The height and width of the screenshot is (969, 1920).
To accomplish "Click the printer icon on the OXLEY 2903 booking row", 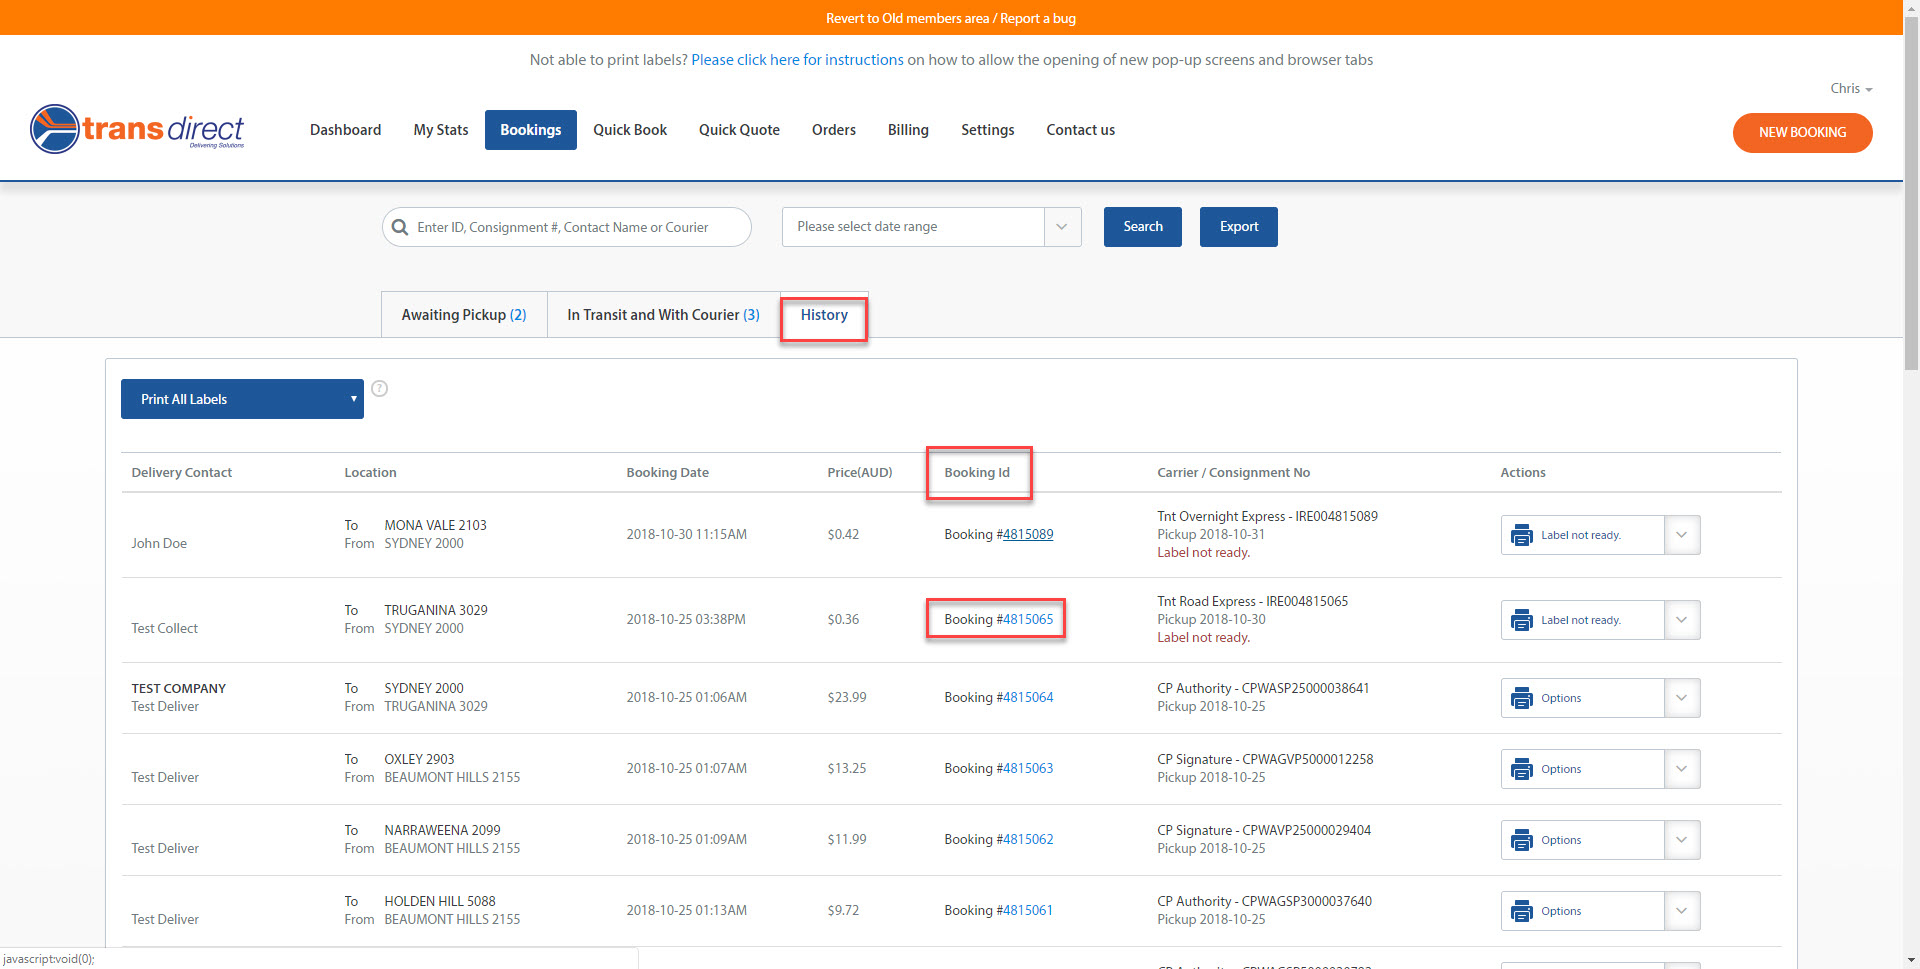I will tap(1522, 769).
